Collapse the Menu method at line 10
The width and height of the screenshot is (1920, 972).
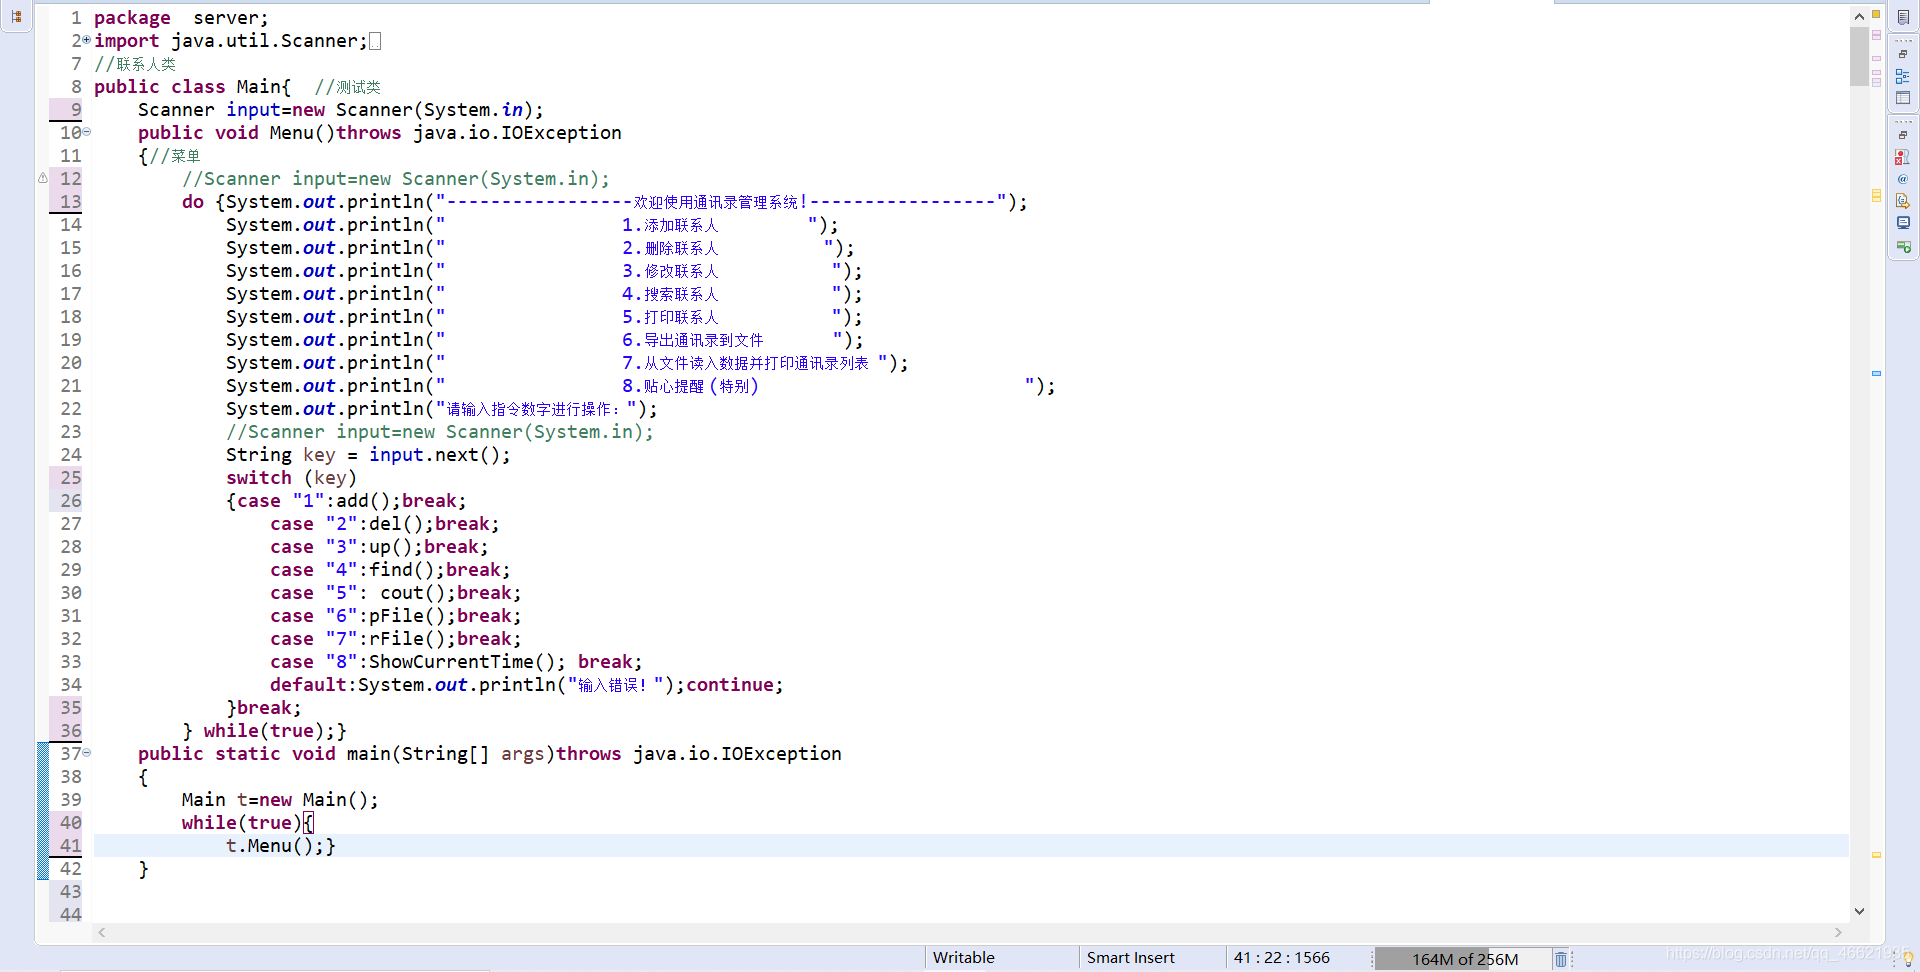(x=87, y=132)
